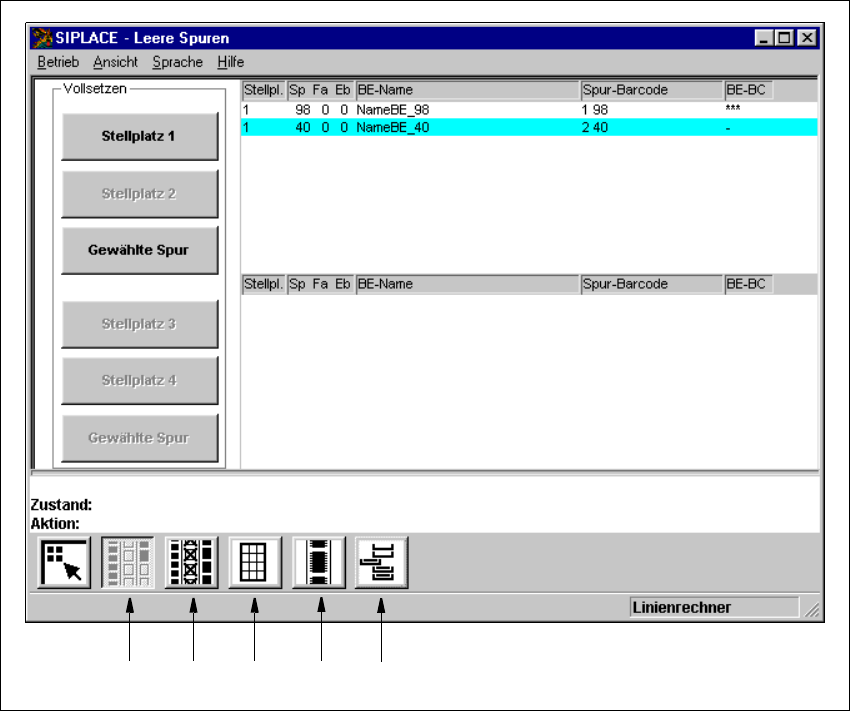Click the Sp track number 98 cell
Screen dimensions: 850x711
pyautogui.click(x=302, y=110)
